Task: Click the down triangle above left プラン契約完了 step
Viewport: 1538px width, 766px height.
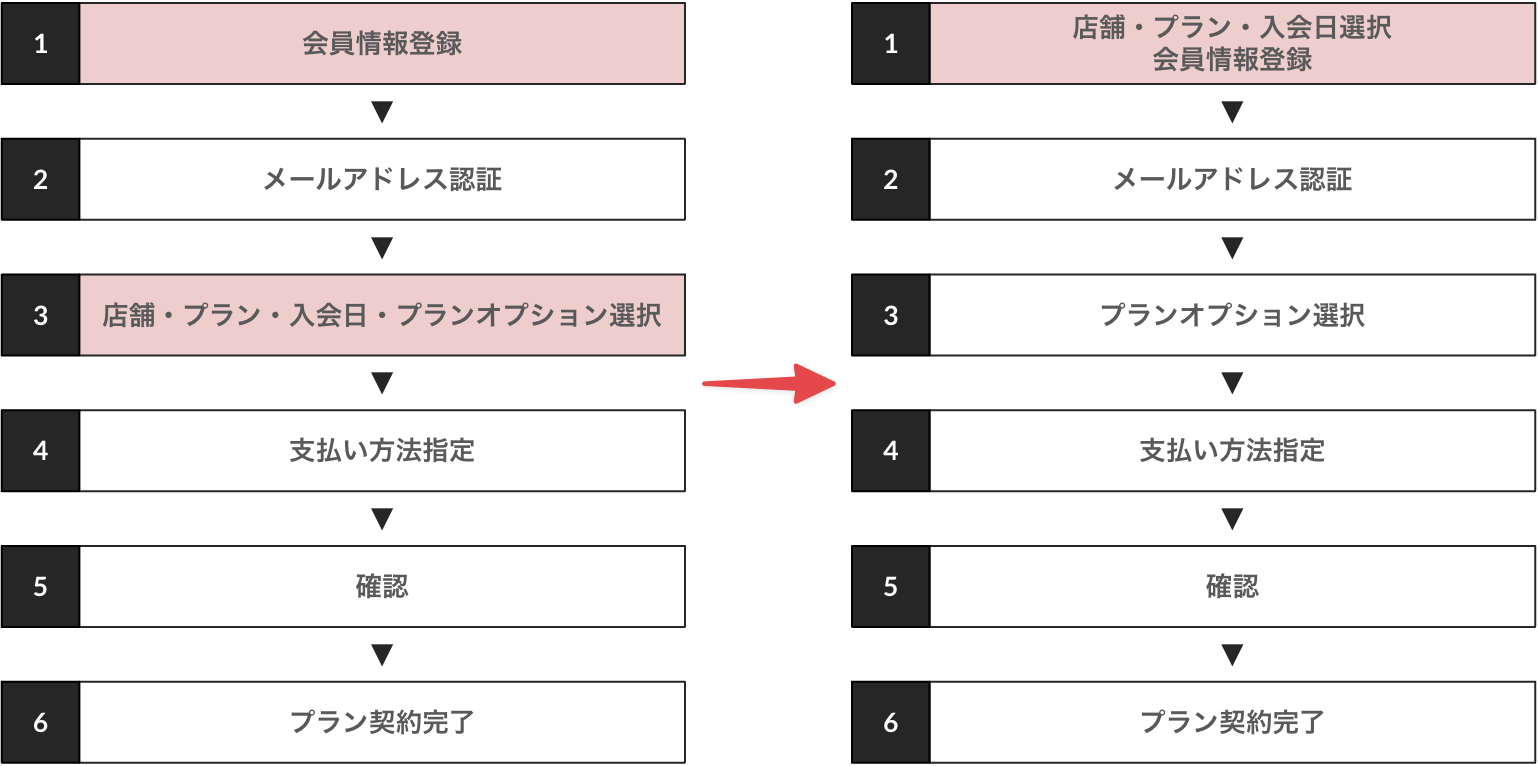Action: (382, 655)
